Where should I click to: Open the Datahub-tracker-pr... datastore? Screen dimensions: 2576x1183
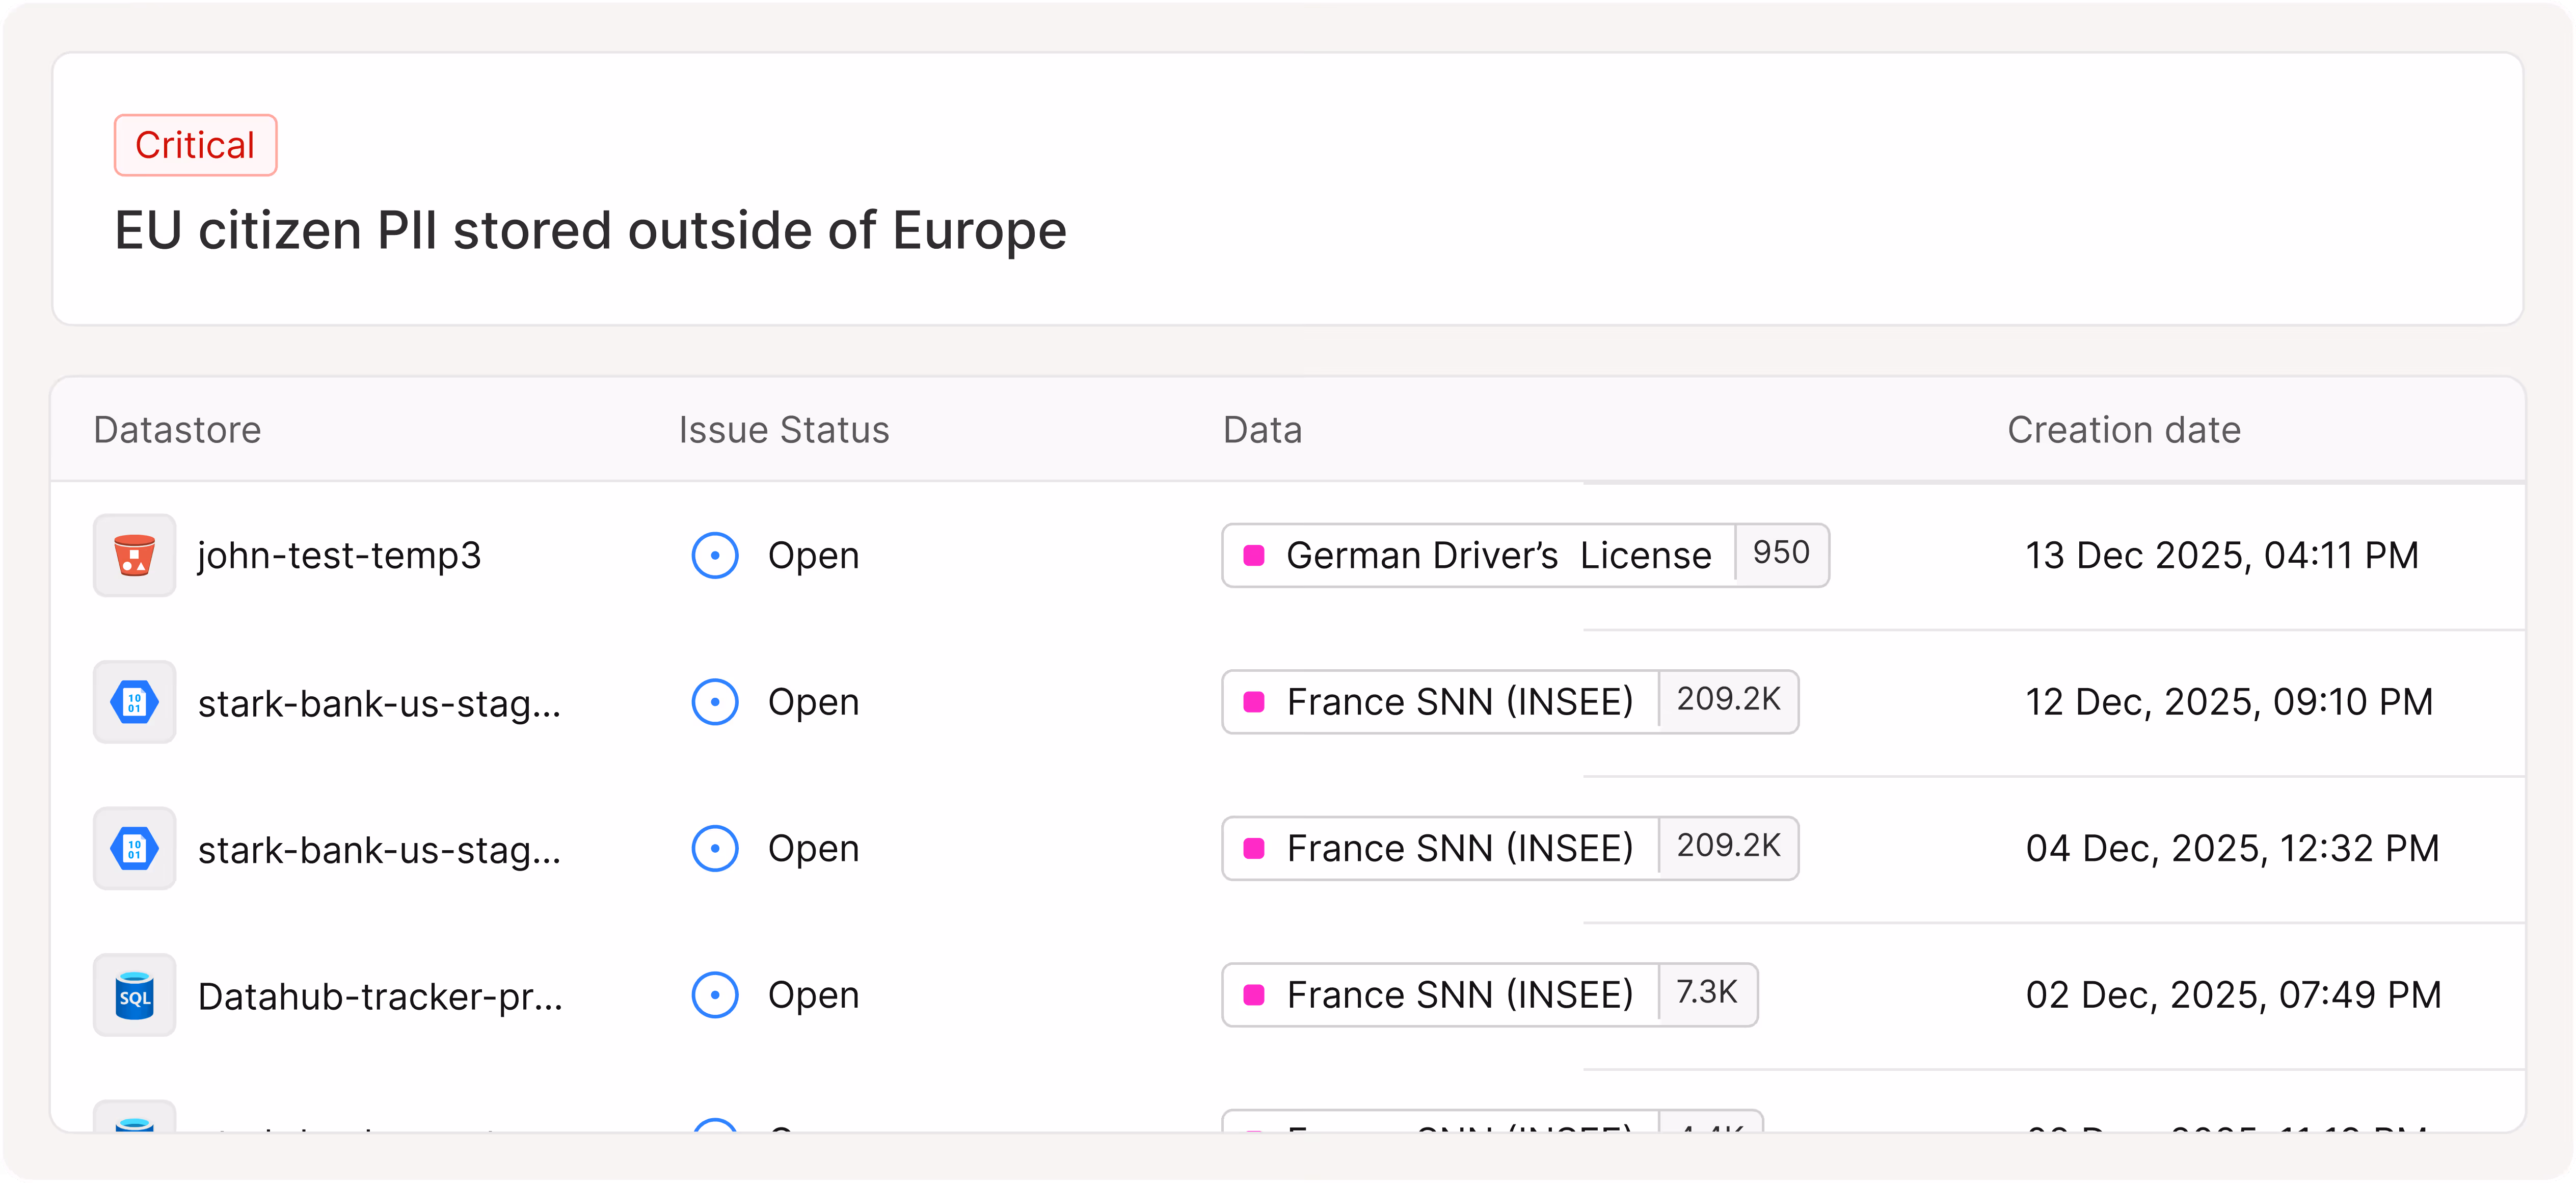380,996
